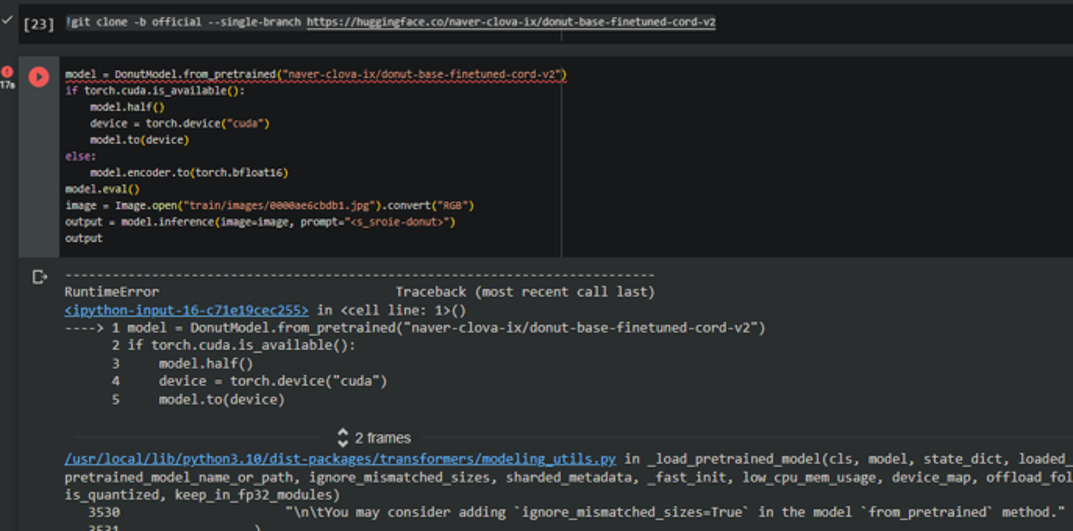Run the DonutModel code cell
The image size is (1073, 531).
pyautogui.click(x=38, y=77)
